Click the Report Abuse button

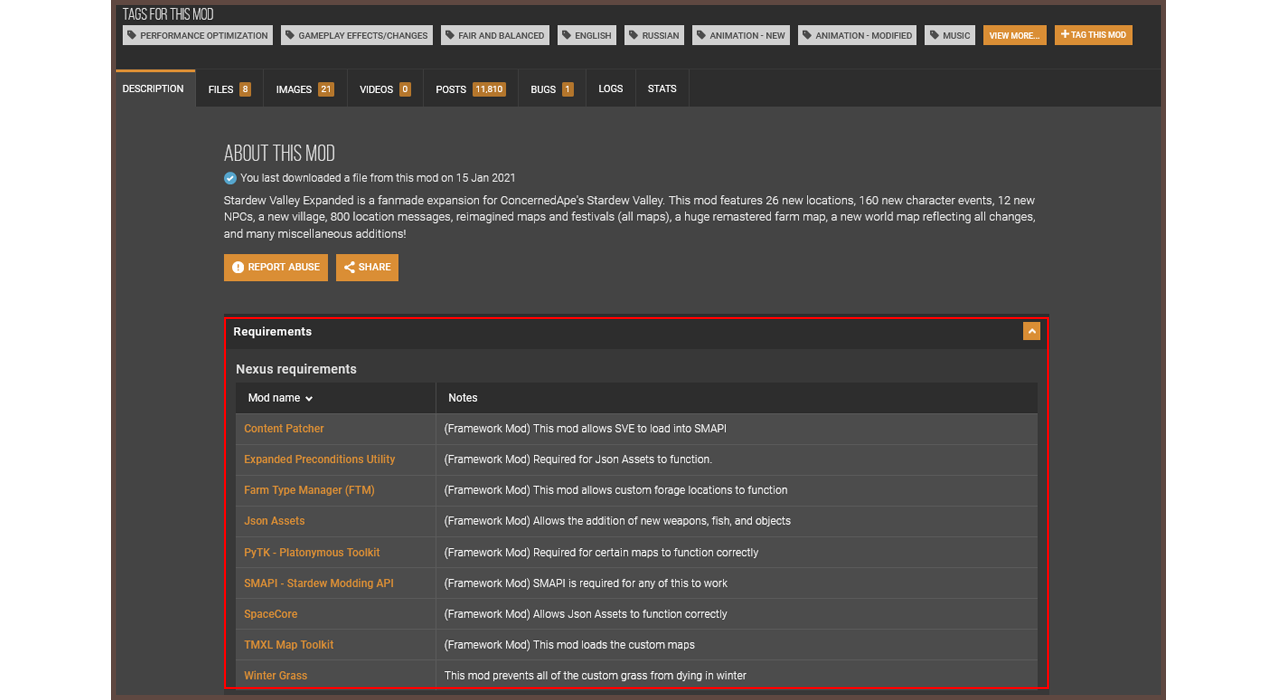[276, 267]
